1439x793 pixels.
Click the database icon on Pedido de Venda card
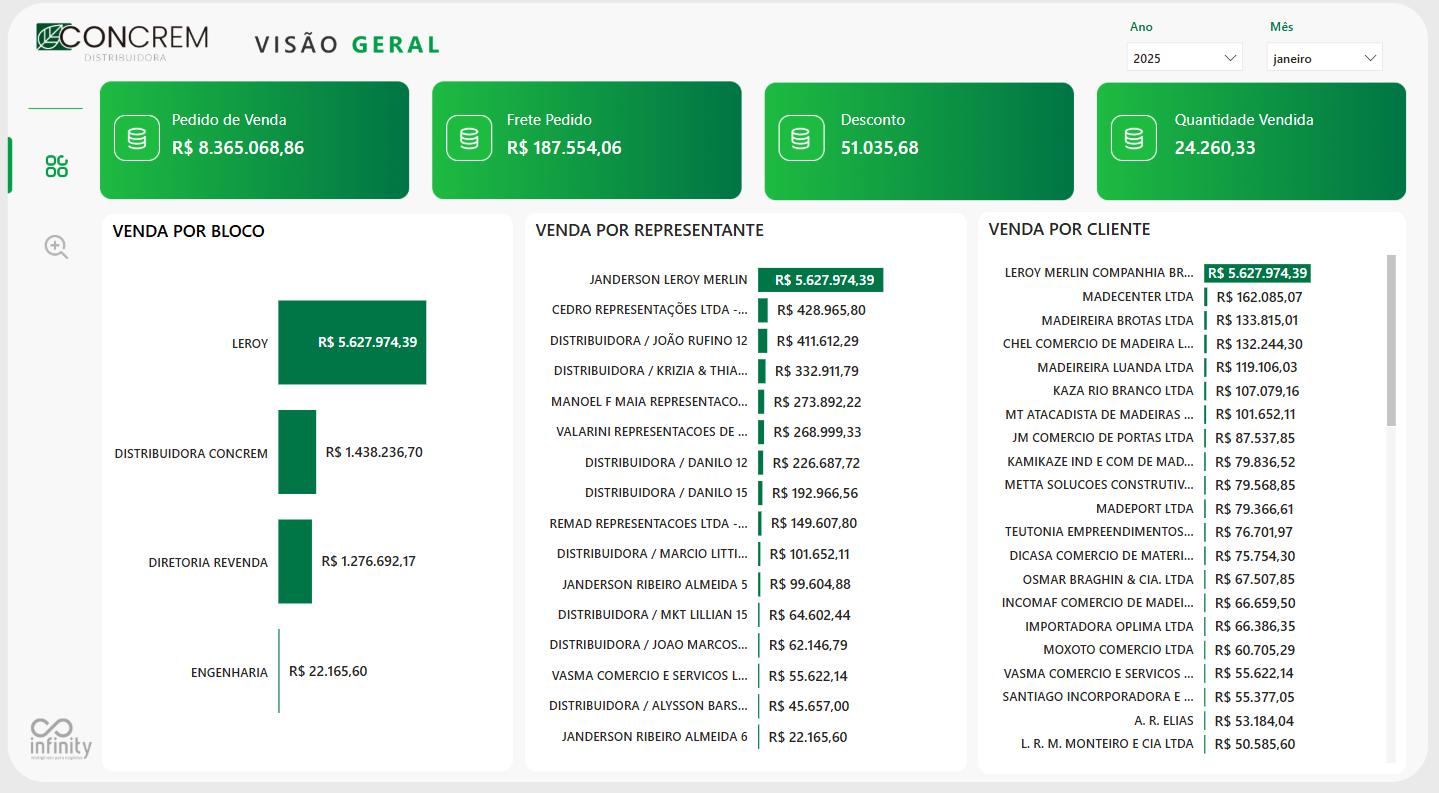pyautogui.click(x=137, y=138)
